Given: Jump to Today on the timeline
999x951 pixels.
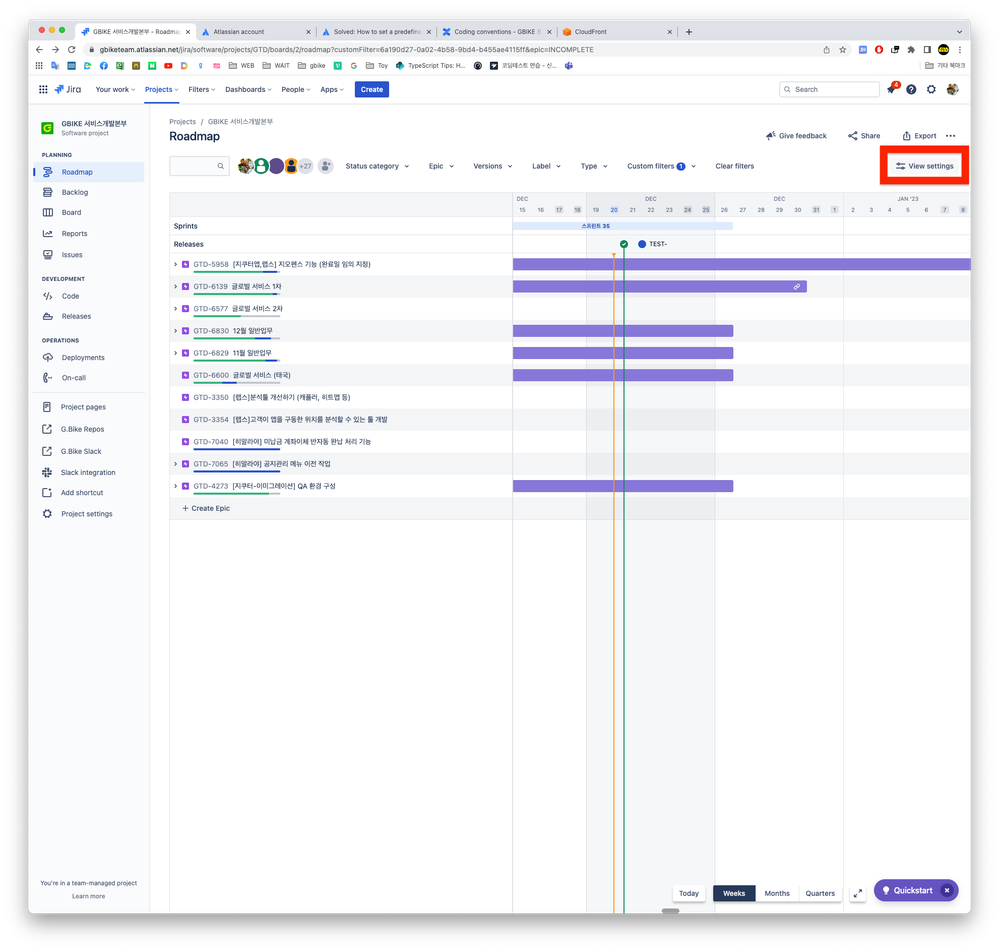Looking at the screenshot, I should coord(689,894).
